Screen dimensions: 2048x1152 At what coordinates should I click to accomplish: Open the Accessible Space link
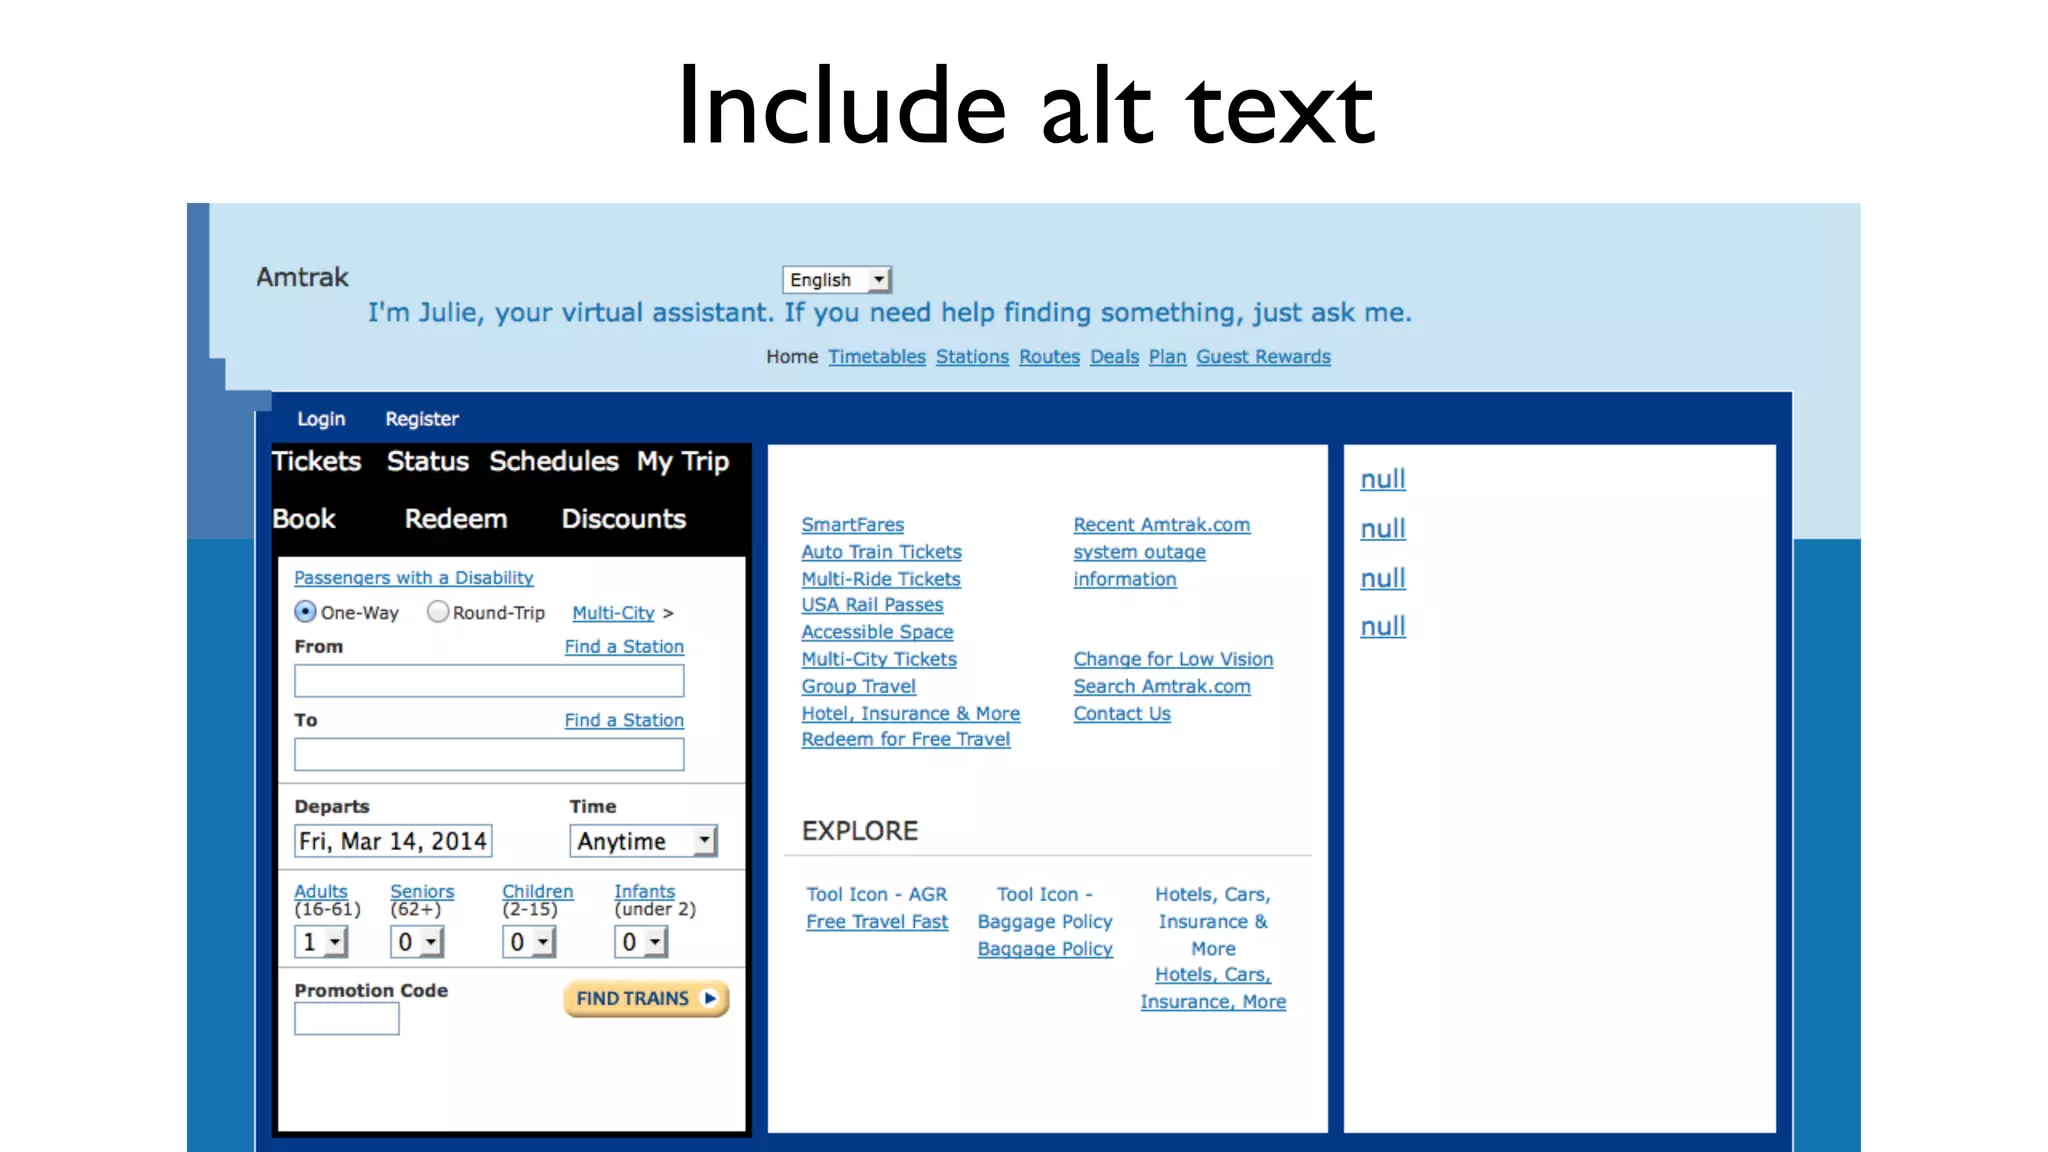pyautogui.click(x=878, y=632)
